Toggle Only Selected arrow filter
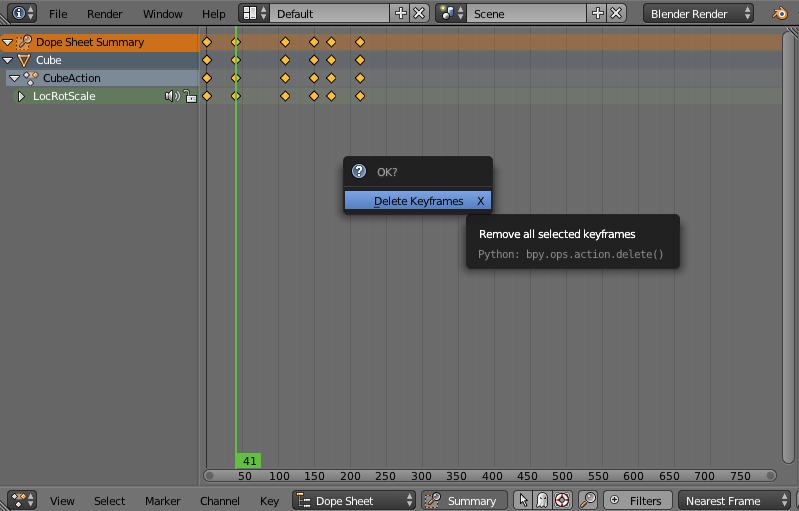The width and height of the screenshot is (799, 511). tap(523, 500)
